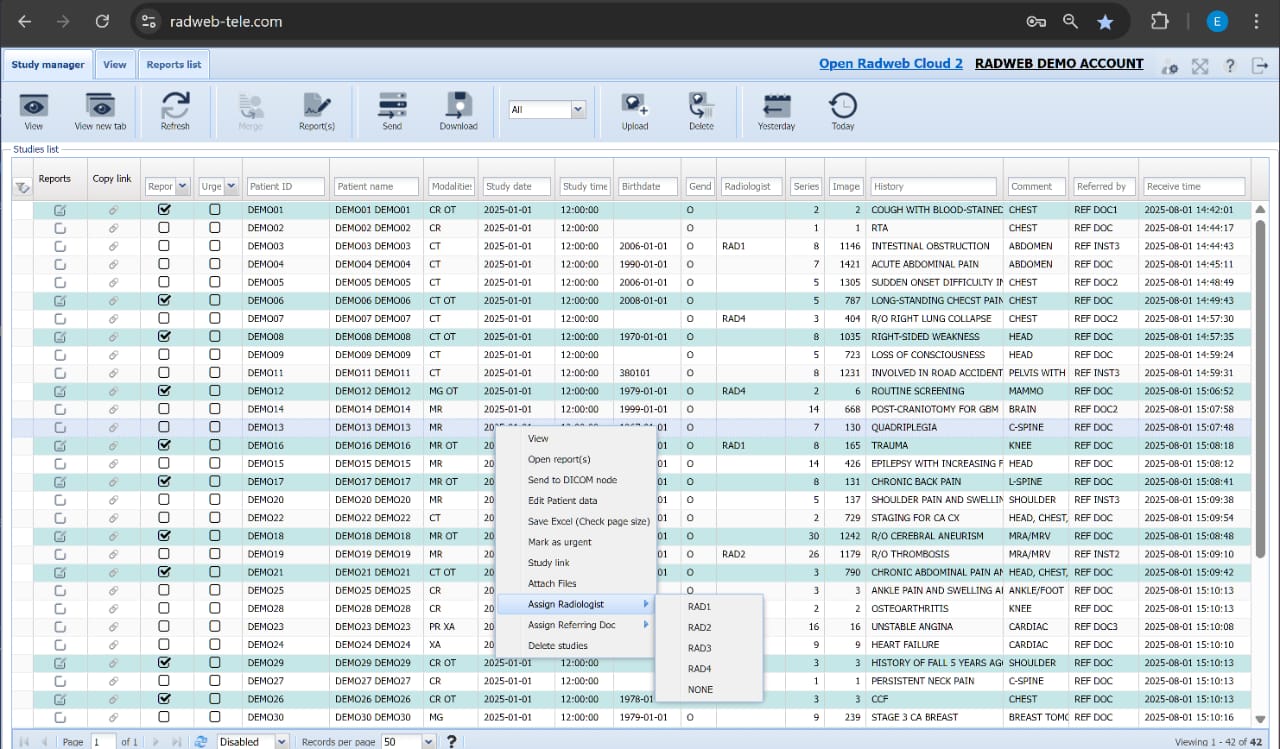Click the Upload toolbar icon
1280x749 pixels.
(635, 105)
